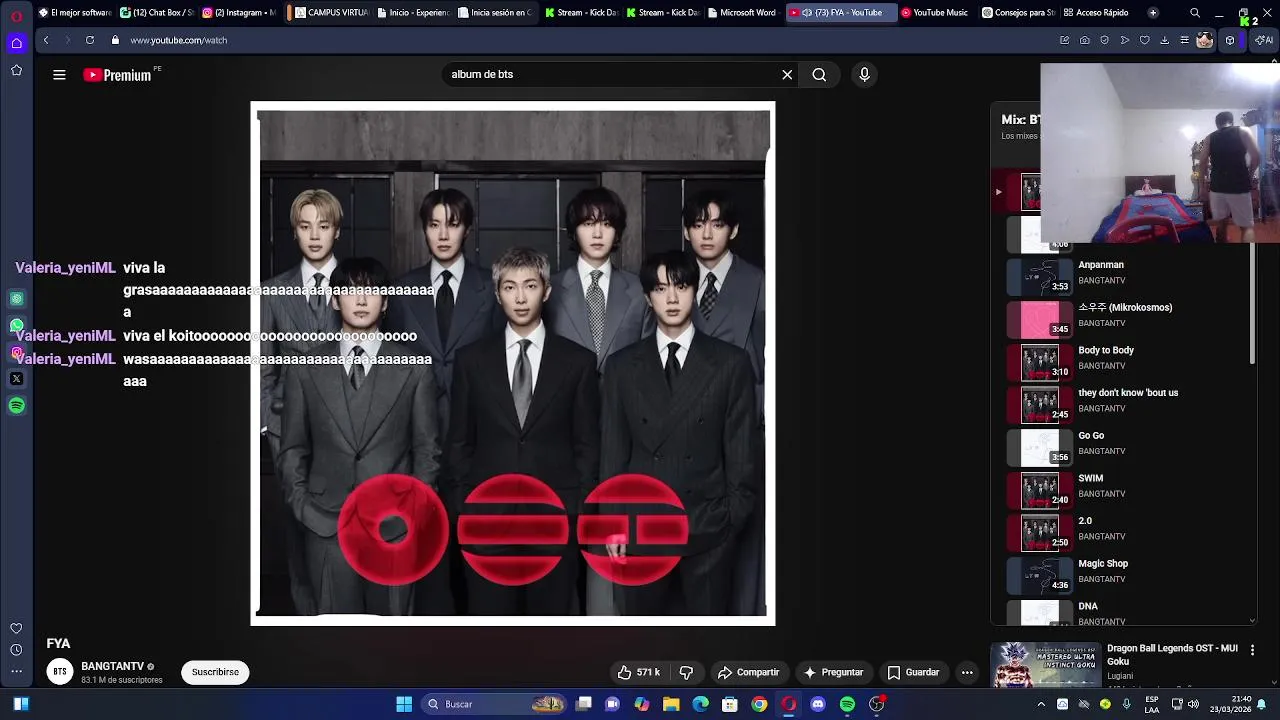
Task: Click the Preguntar button
Action: pyautogui.click(x=833, y=673)
